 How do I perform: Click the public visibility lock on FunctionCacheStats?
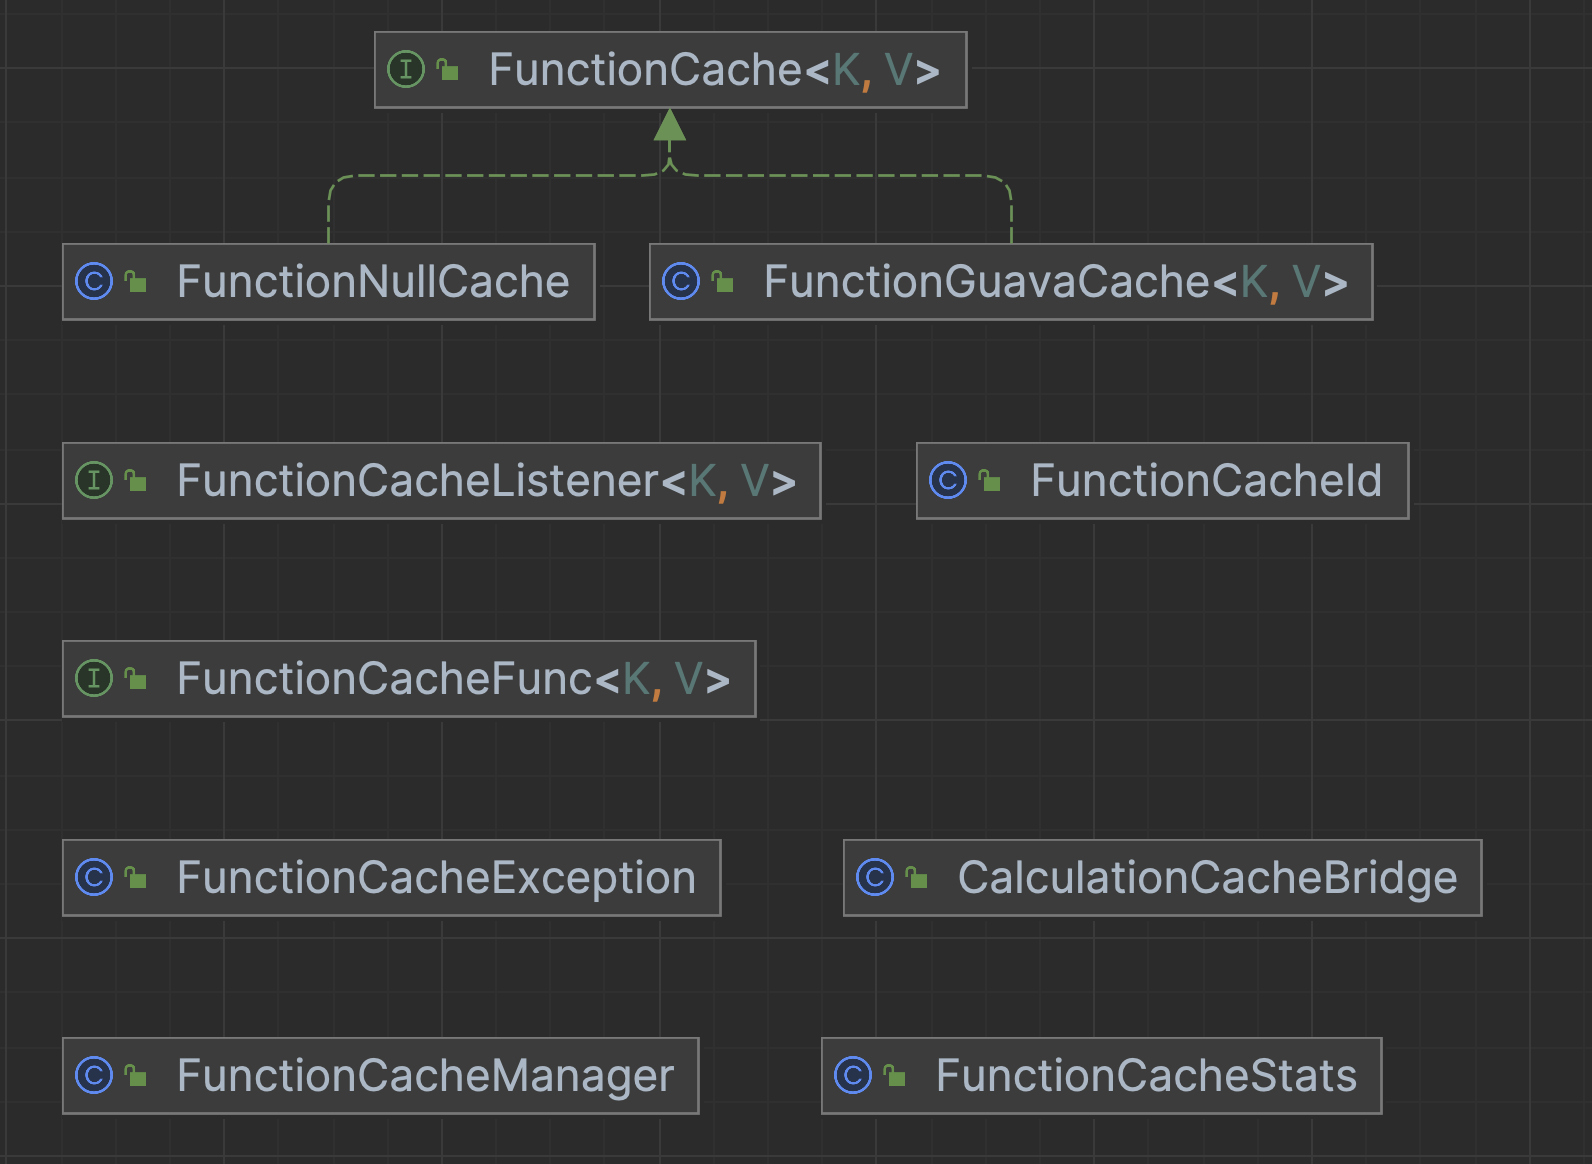point(895,1076)
